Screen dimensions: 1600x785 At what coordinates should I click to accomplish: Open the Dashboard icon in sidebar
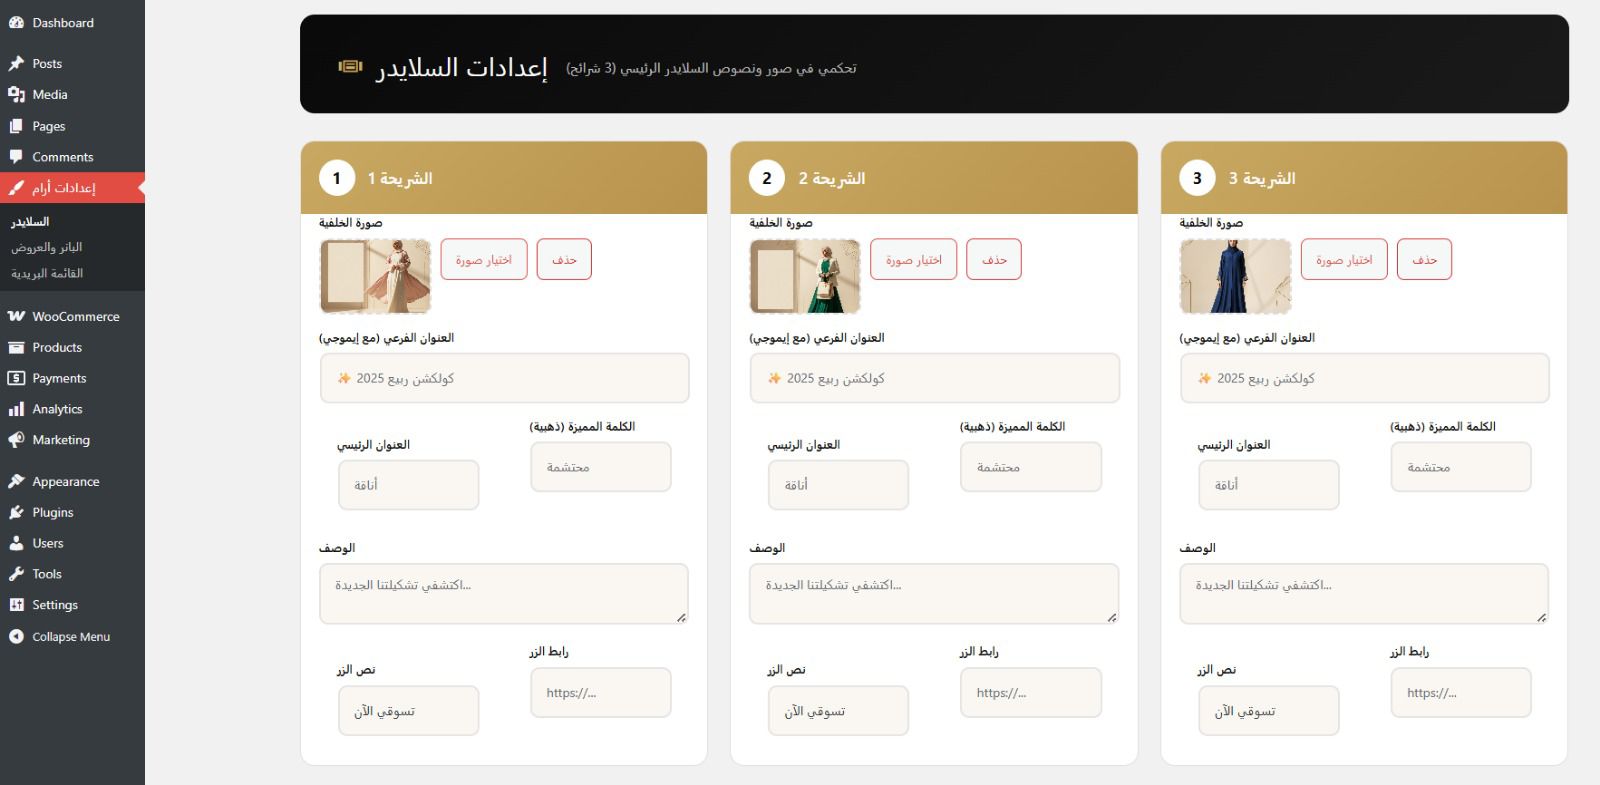point(16,23)
